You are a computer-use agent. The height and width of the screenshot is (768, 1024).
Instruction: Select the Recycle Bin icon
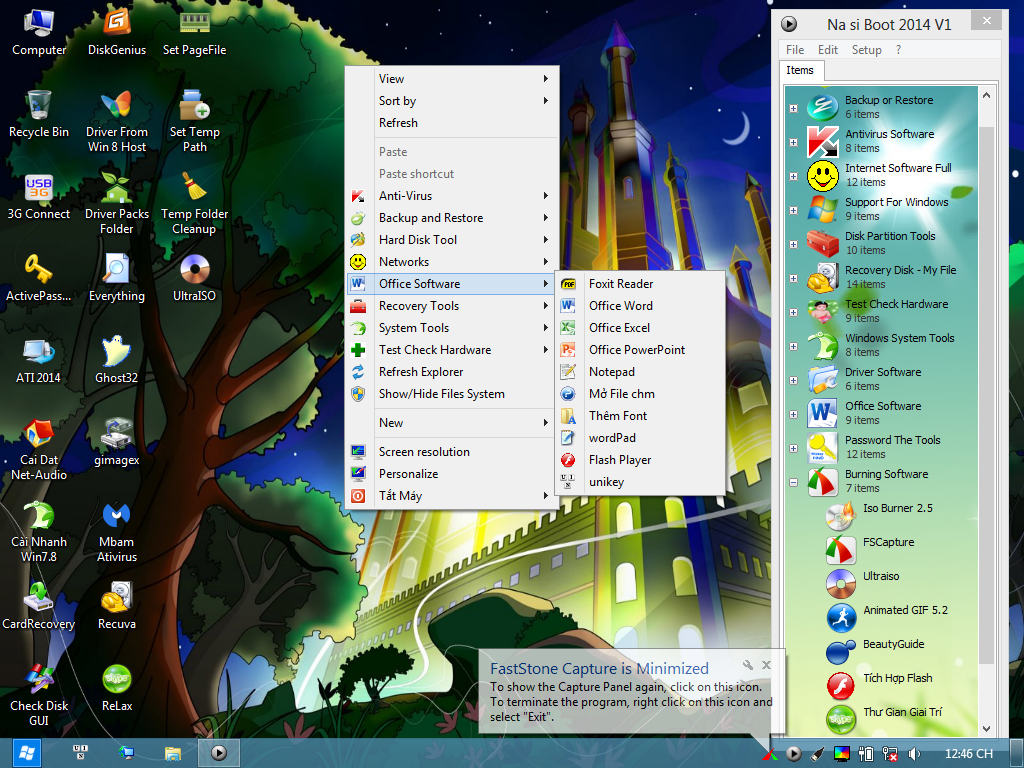tap(39, 114)
